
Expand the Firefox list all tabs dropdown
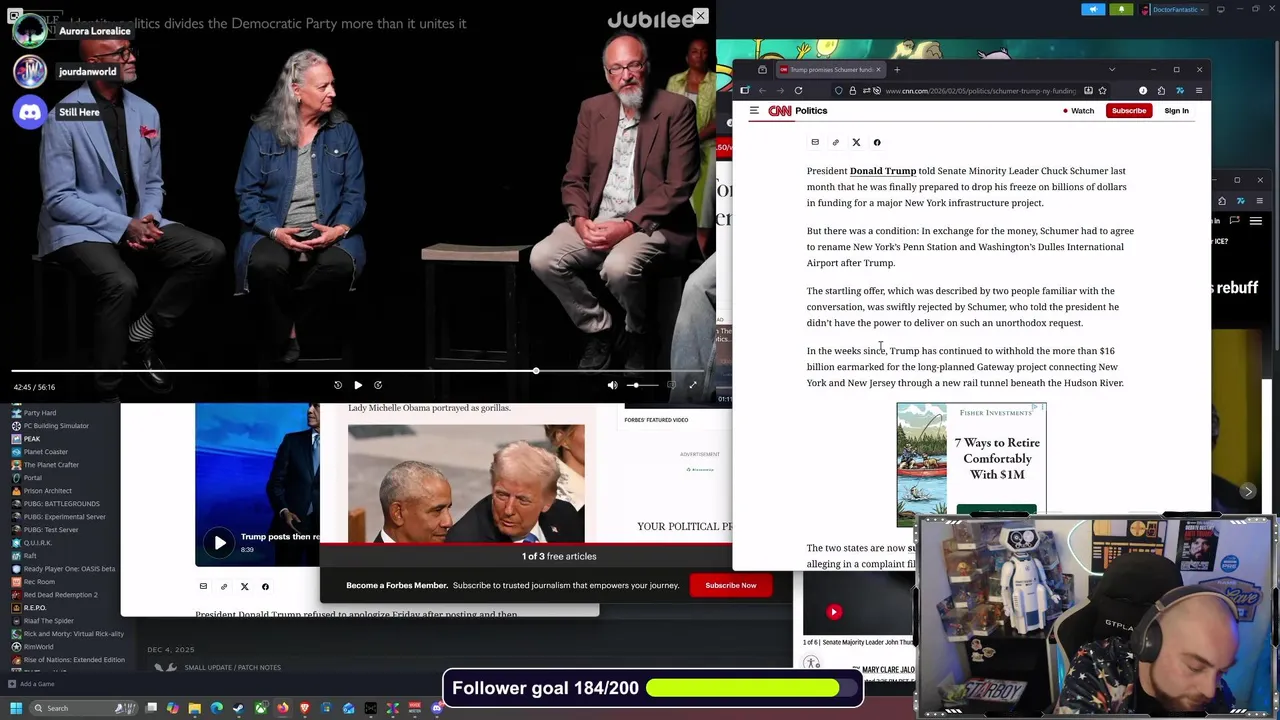point(1112,70)
